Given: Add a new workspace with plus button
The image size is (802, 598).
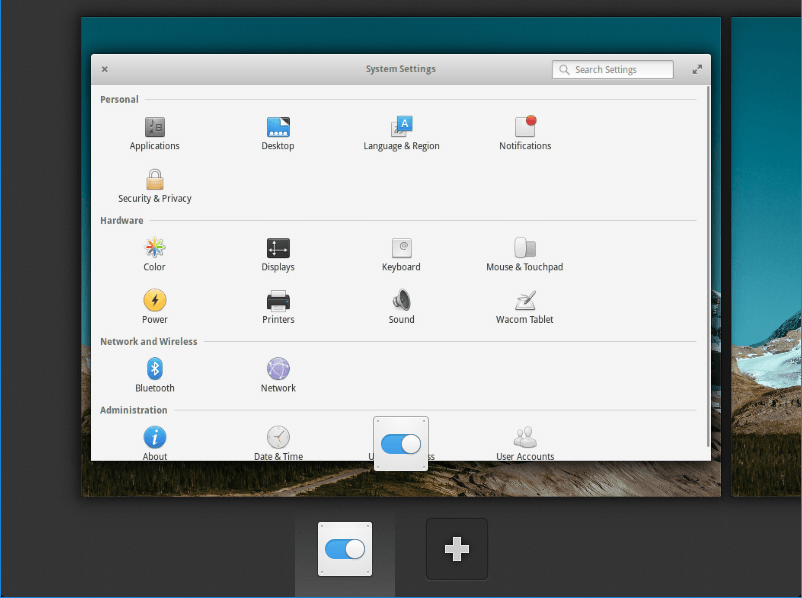Looking at the screenshot, I should click(457, 549).
